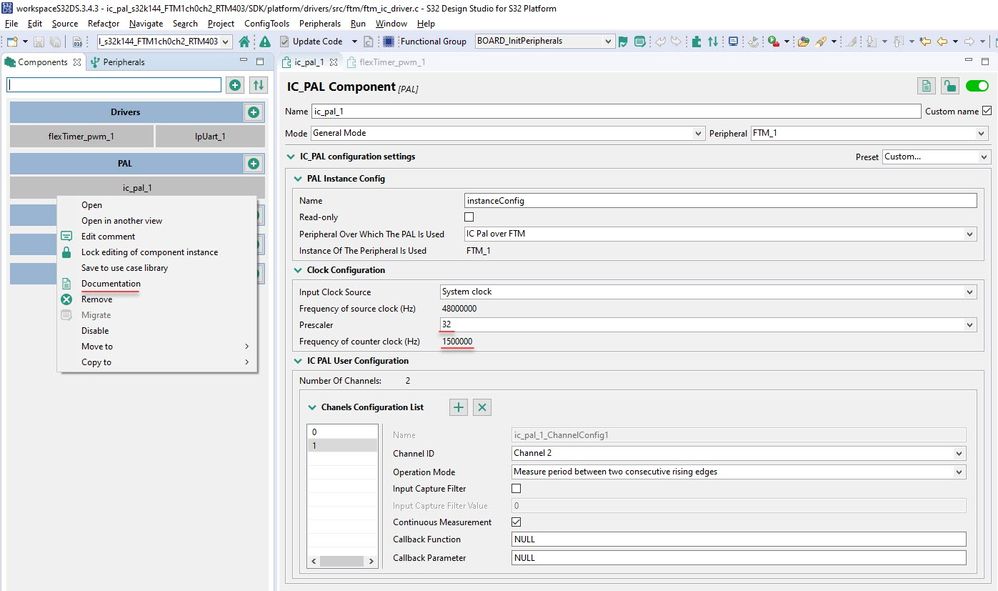Open the Peripherals menu in menu bar
998x591 pixels.
[320, 24]
